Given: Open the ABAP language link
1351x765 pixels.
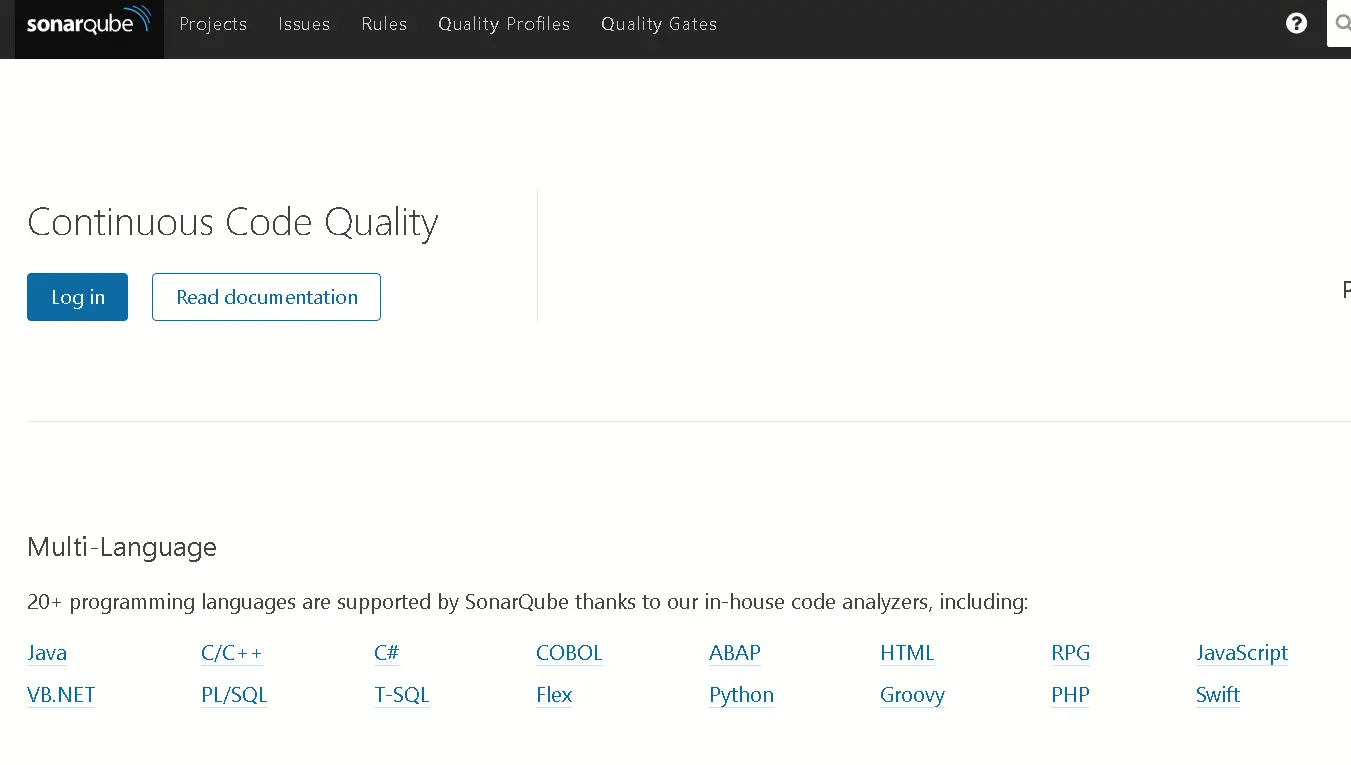Looking at the screenshot, I should (x=734, y=653).
